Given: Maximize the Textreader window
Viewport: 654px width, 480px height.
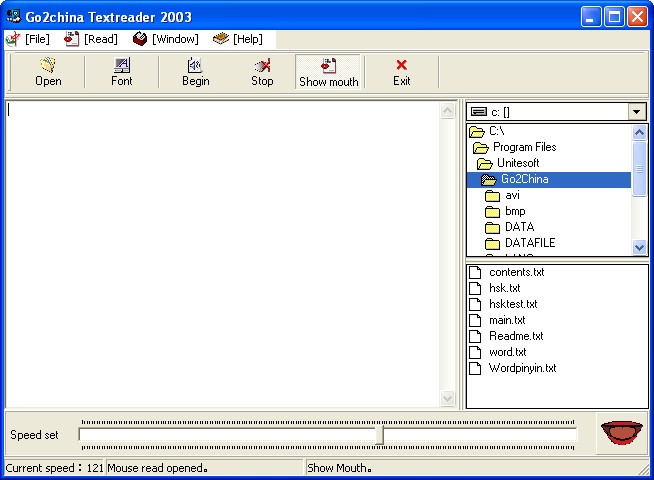Looking at the screenshot, I should (x=614, y=17).
